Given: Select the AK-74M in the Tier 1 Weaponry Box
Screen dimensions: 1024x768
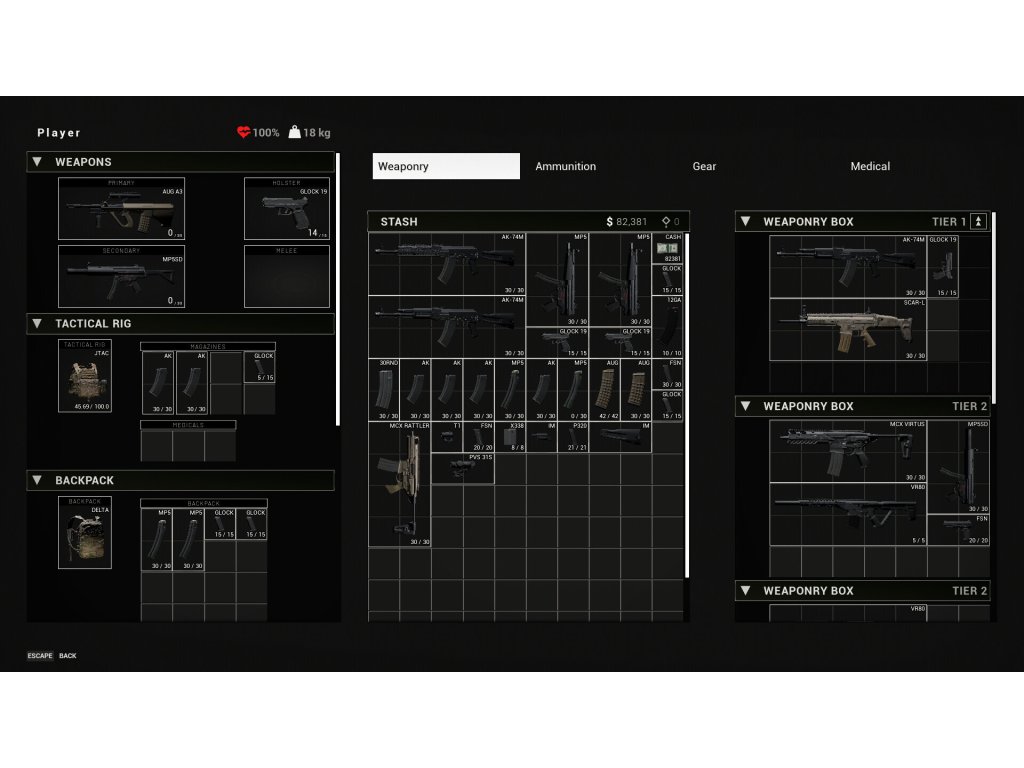Looking at the screenshot, I should [x=848, y=266].
